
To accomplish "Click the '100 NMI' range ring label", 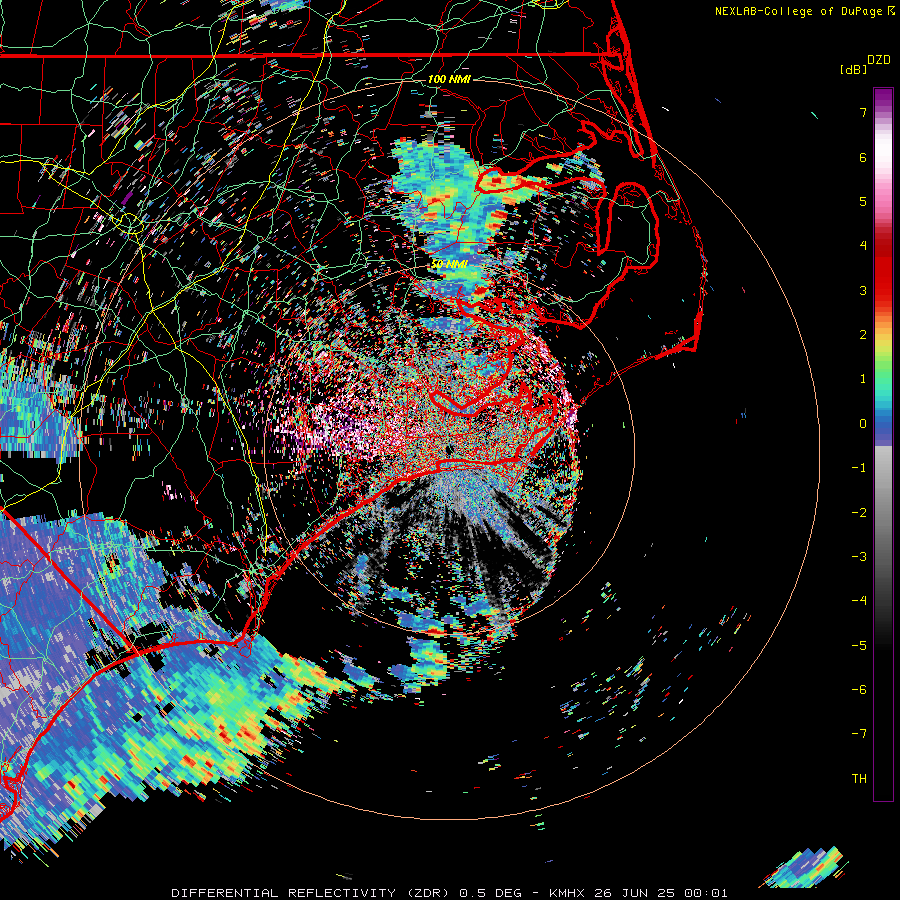I will [449, 79].
